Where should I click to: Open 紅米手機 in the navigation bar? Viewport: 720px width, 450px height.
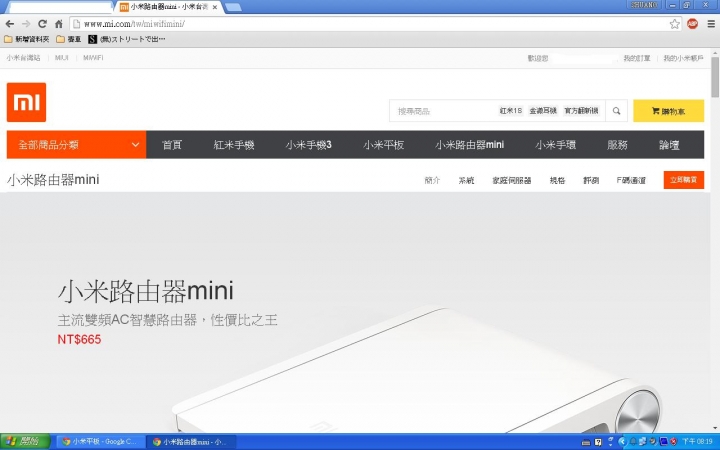click(234, 145)
